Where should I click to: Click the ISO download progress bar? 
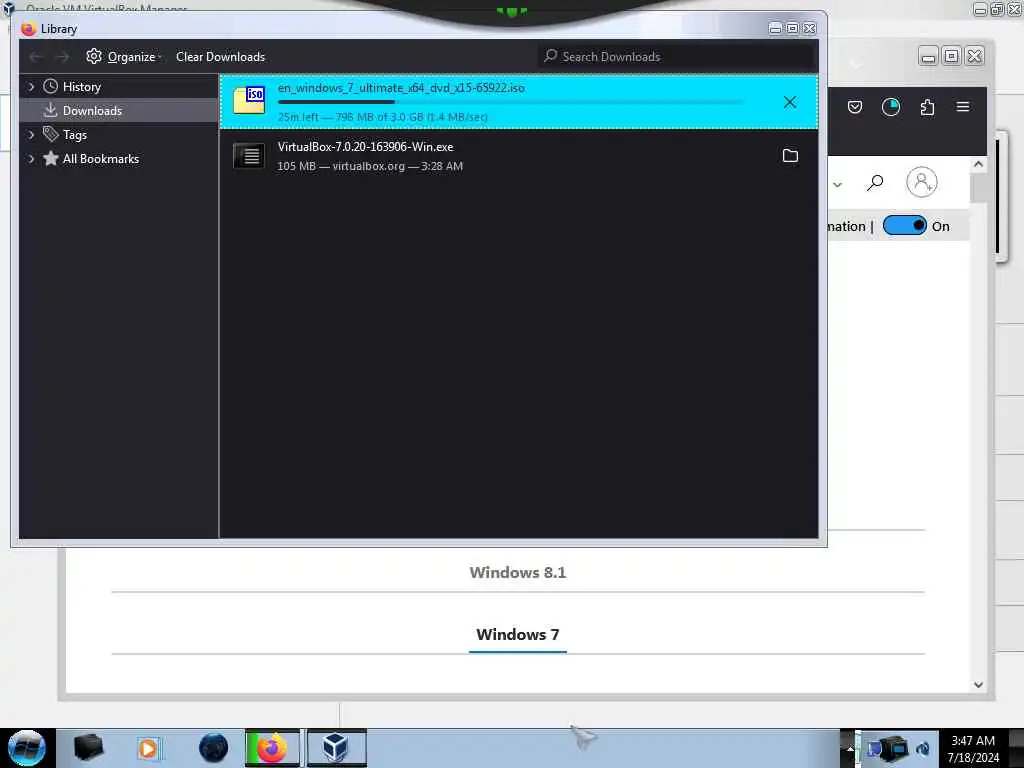pyautogui.click(x=510, y=102)
